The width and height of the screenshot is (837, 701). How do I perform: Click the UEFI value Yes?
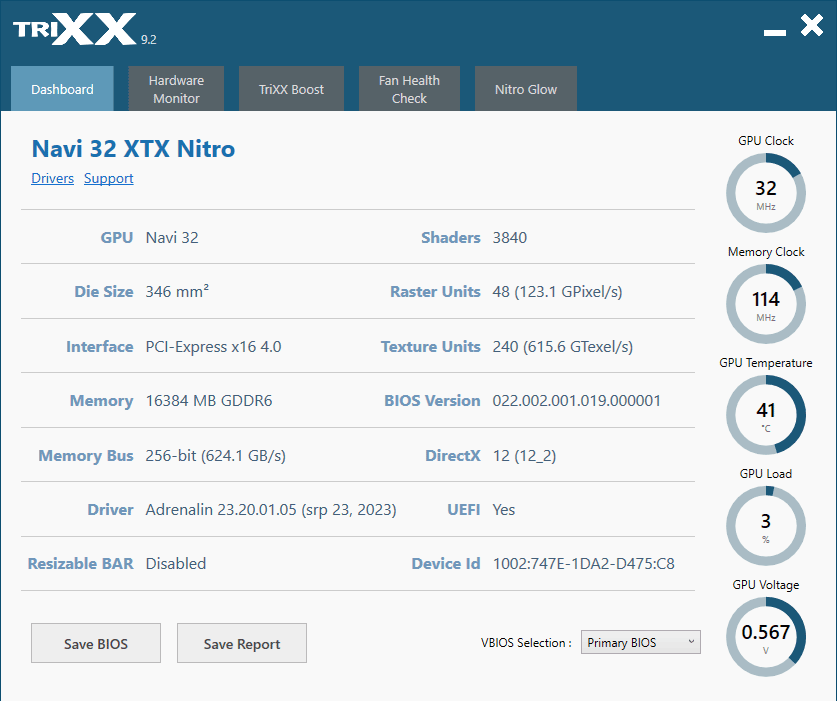[x=504, y=510]
